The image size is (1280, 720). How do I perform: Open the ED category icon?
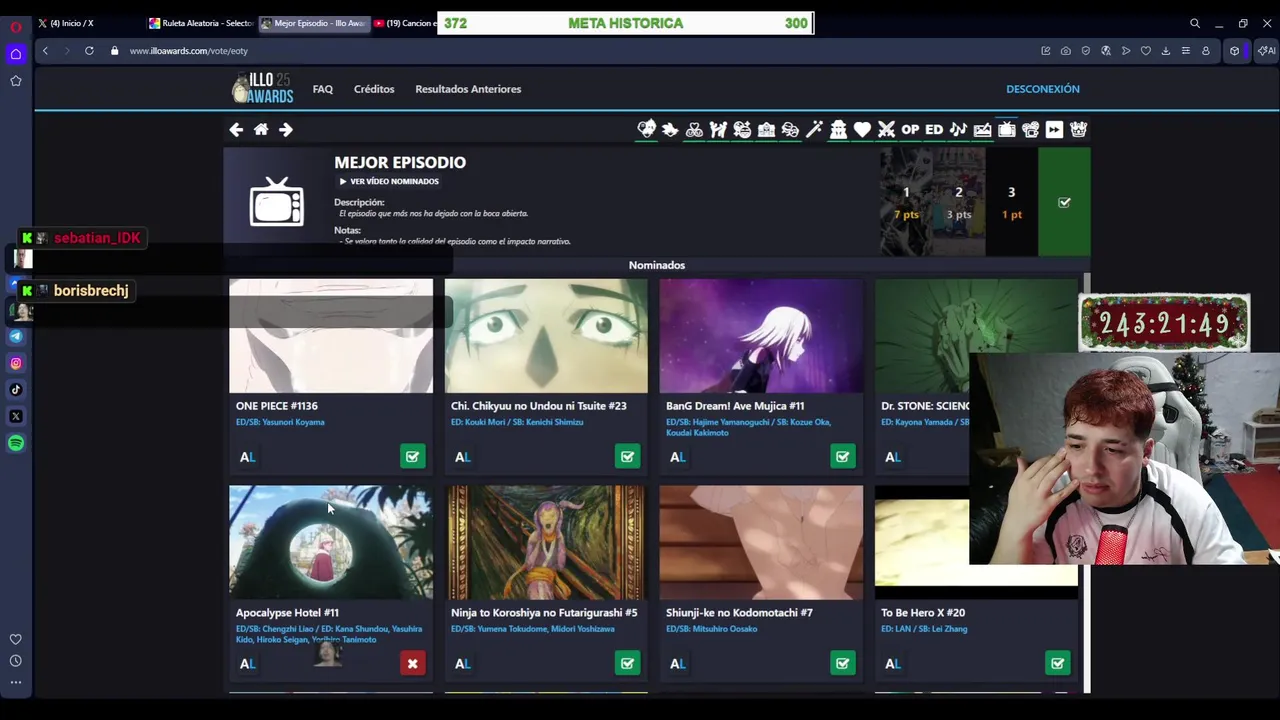934,129
